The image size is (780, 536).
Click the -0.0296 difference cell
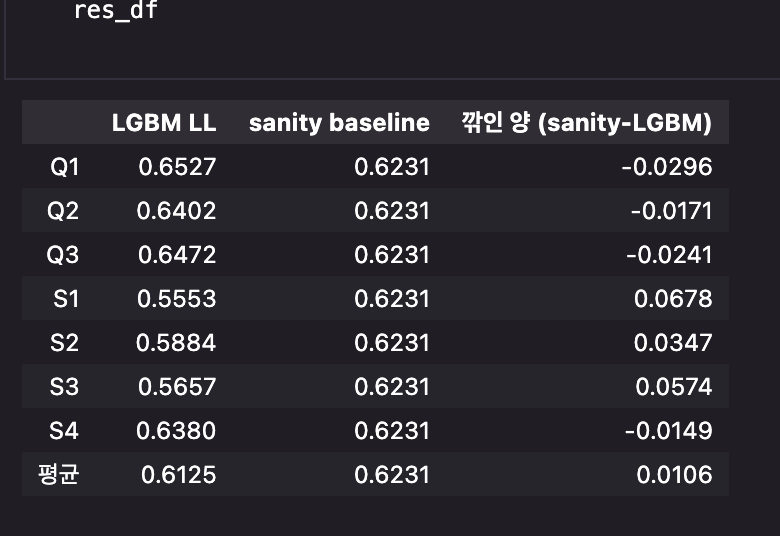coord(667,166)
